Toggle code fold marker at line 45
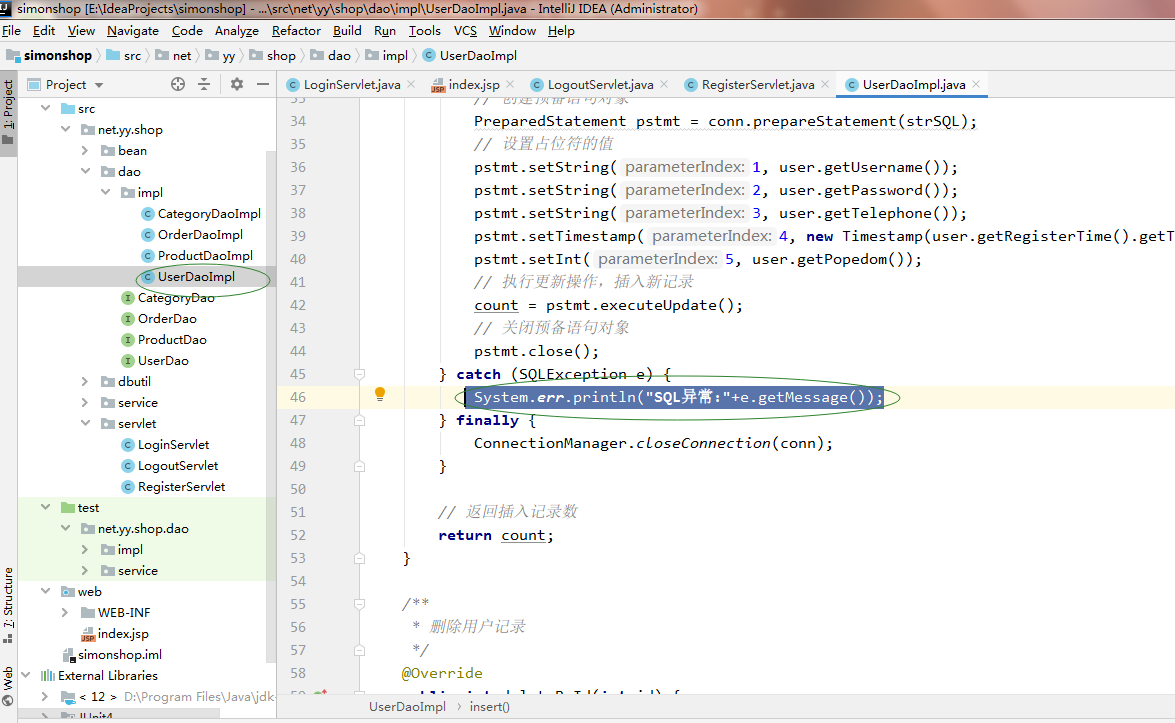Image resolution: width=1175 pixels, height=723 pixels. (x=359, y=374)
